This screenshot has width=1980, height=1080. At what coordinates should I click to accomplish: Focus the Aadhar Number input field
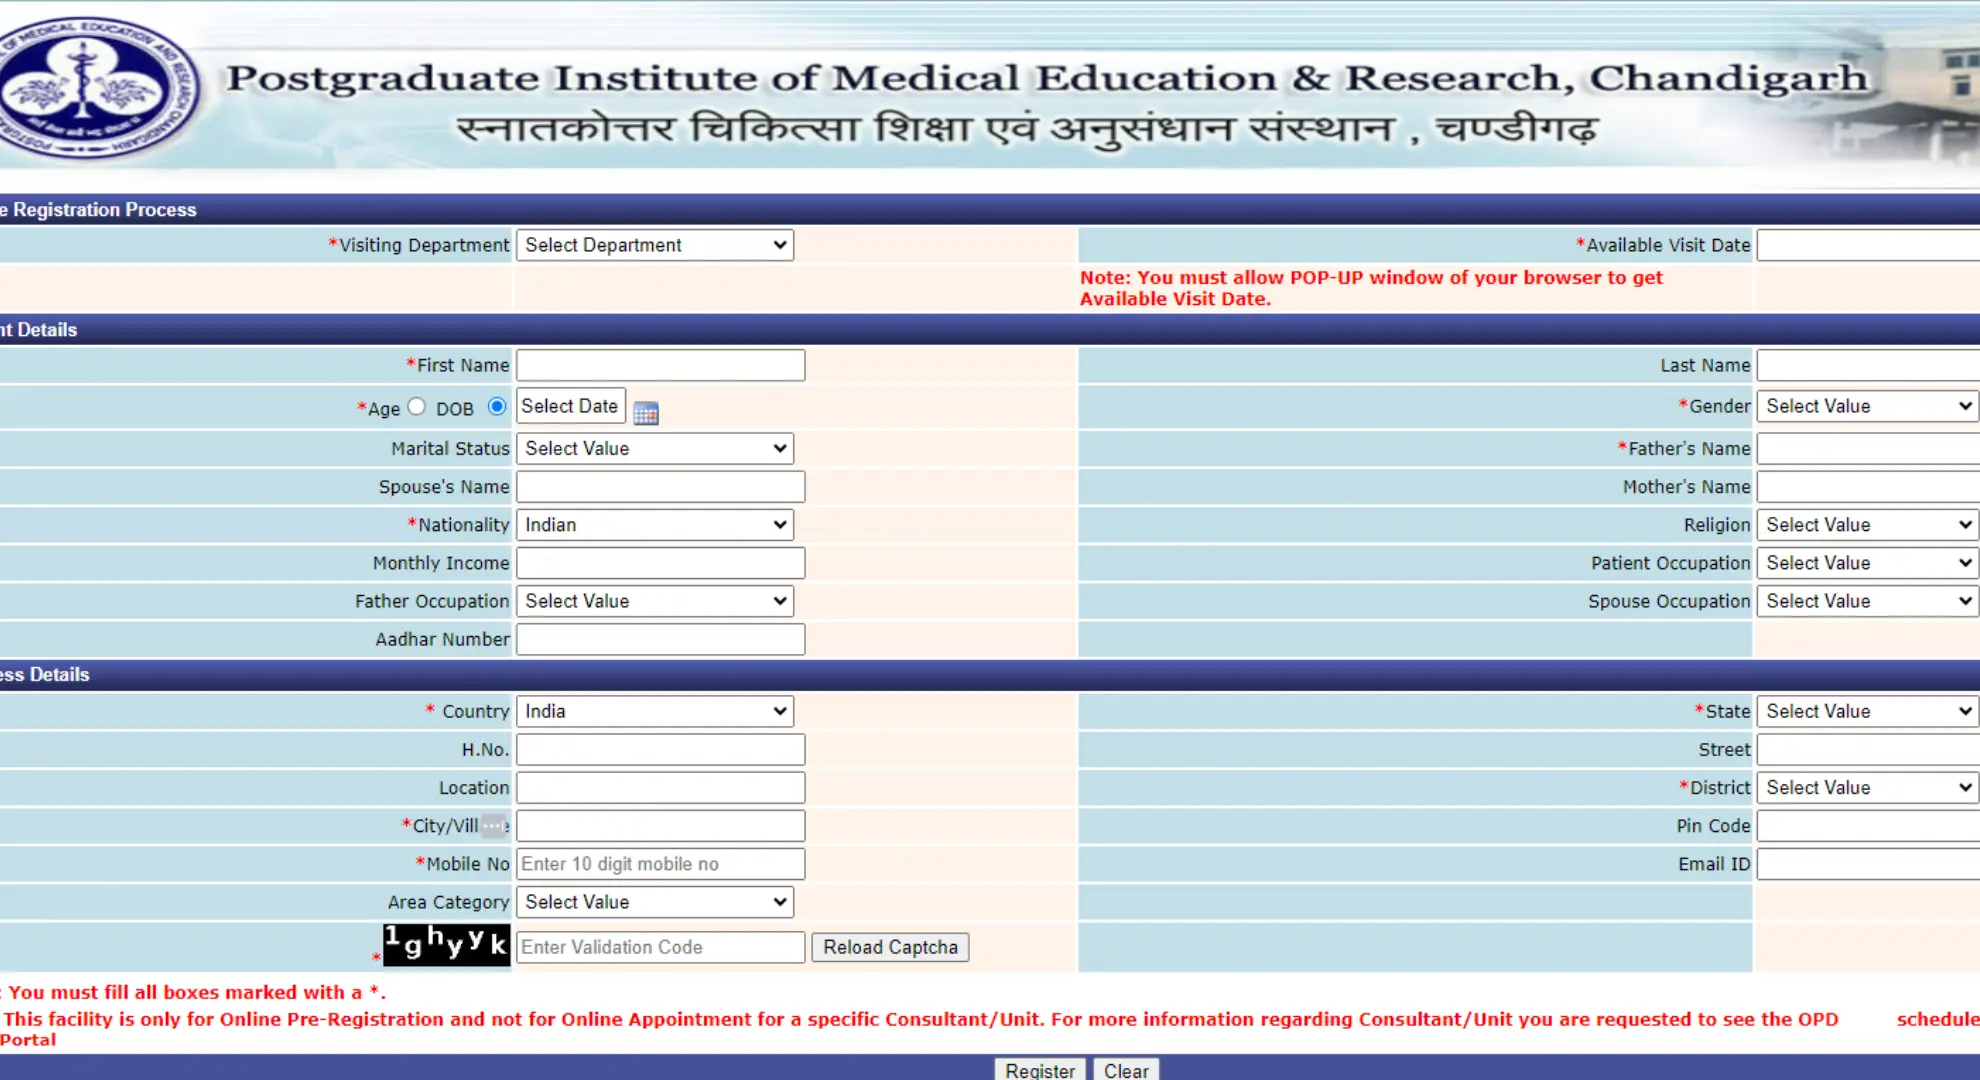(660, 639)
